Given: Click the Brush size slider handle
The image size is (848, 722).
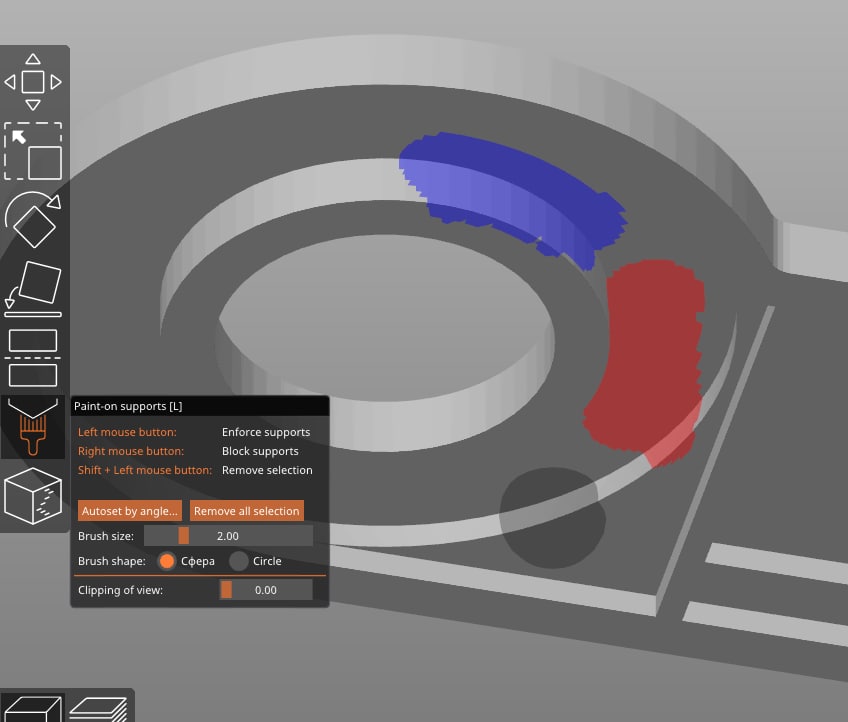Looking at the screenshot, I should [184, 536].
